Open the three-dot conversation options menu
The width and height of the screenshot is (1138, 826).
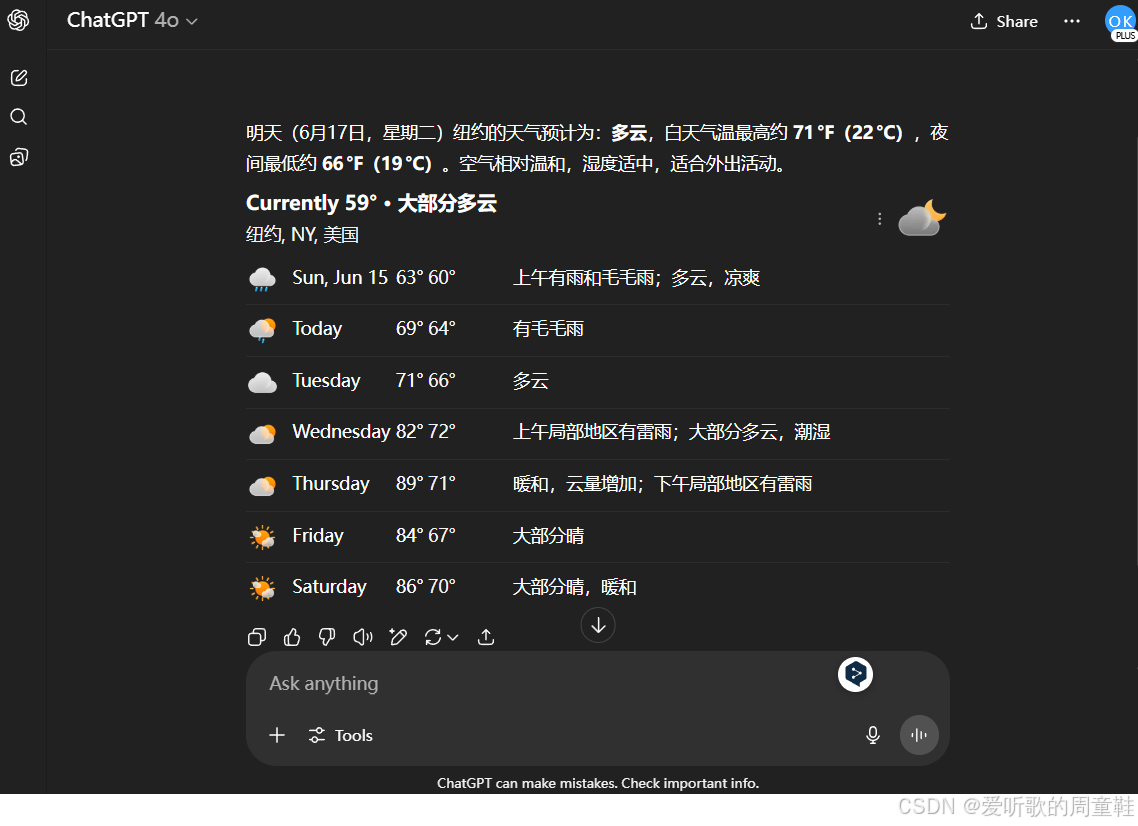[1072, 21]
